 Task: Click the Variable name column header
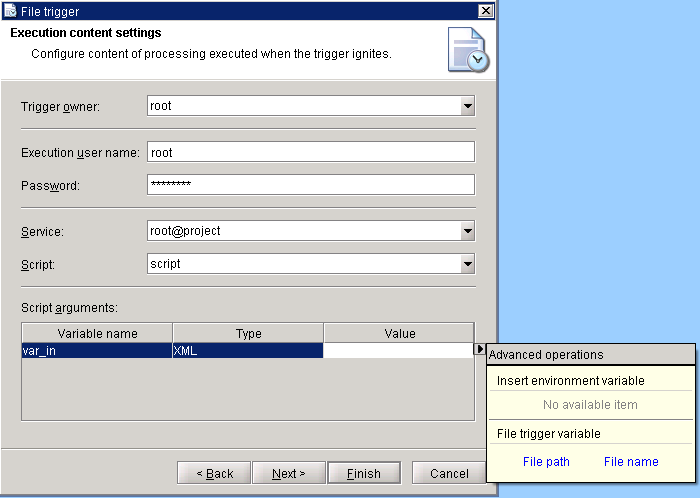coord(97,333)
